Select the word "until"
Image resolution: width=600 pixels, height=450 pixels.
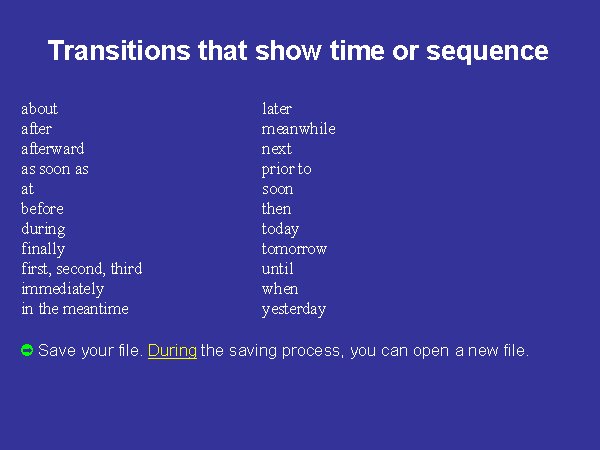[x=276, y=269]
